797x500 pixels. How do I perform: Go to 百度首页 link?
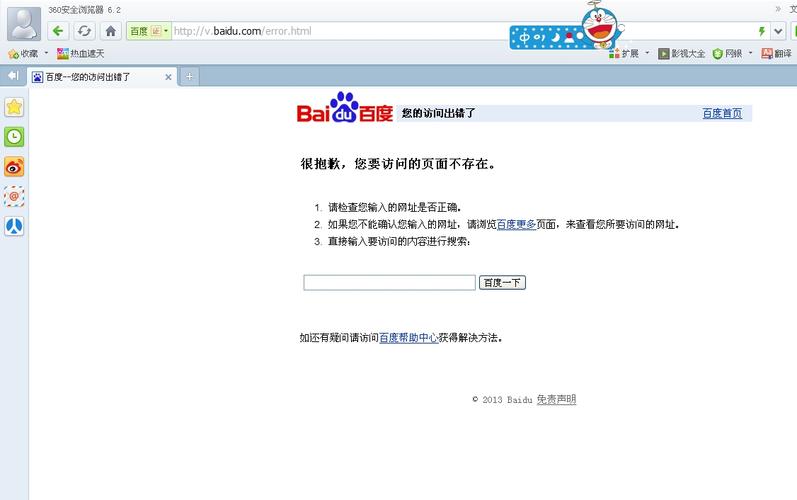(722, 113)
